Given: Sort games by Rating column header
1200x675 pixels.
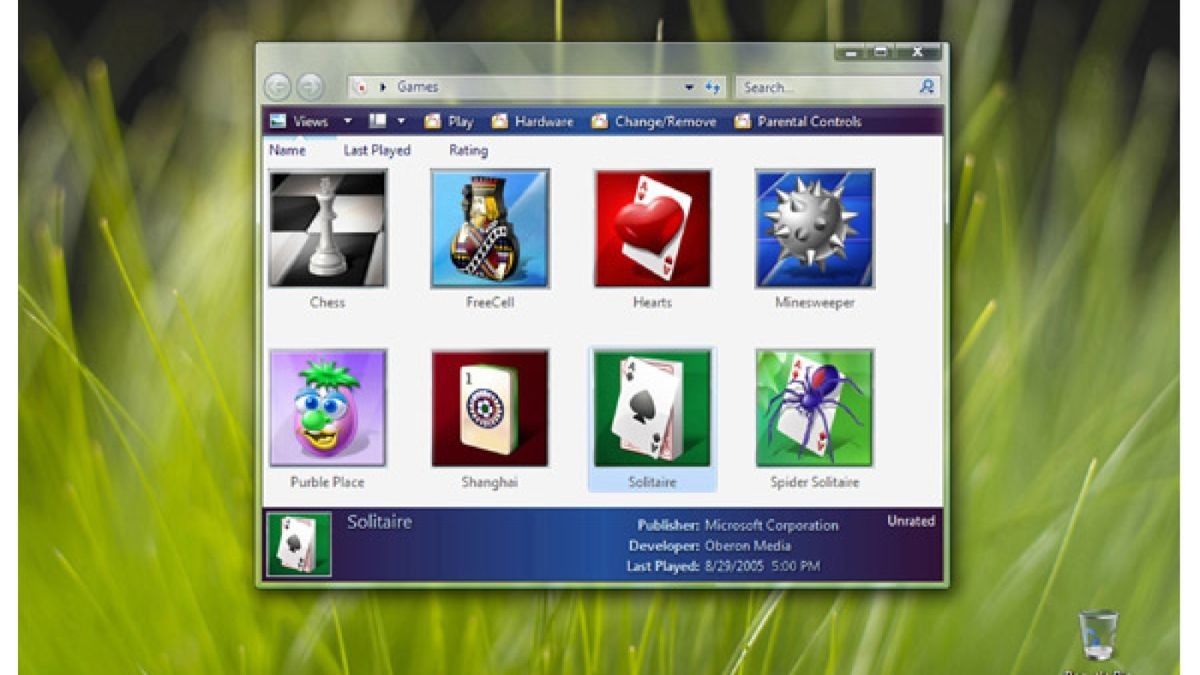Looking at the screenshot, I should tap(468, 151).
